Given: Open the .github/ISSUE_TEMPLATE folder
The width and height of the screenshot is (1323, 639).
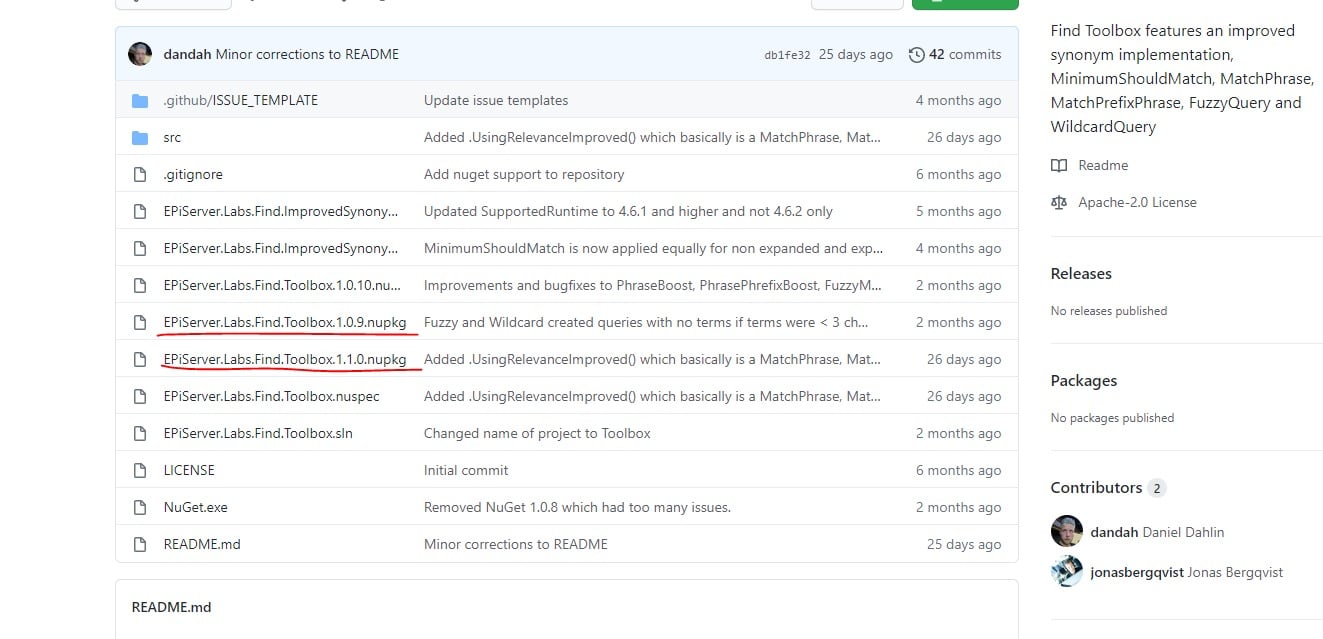Looking at the screenshot, I should [240, 100].
